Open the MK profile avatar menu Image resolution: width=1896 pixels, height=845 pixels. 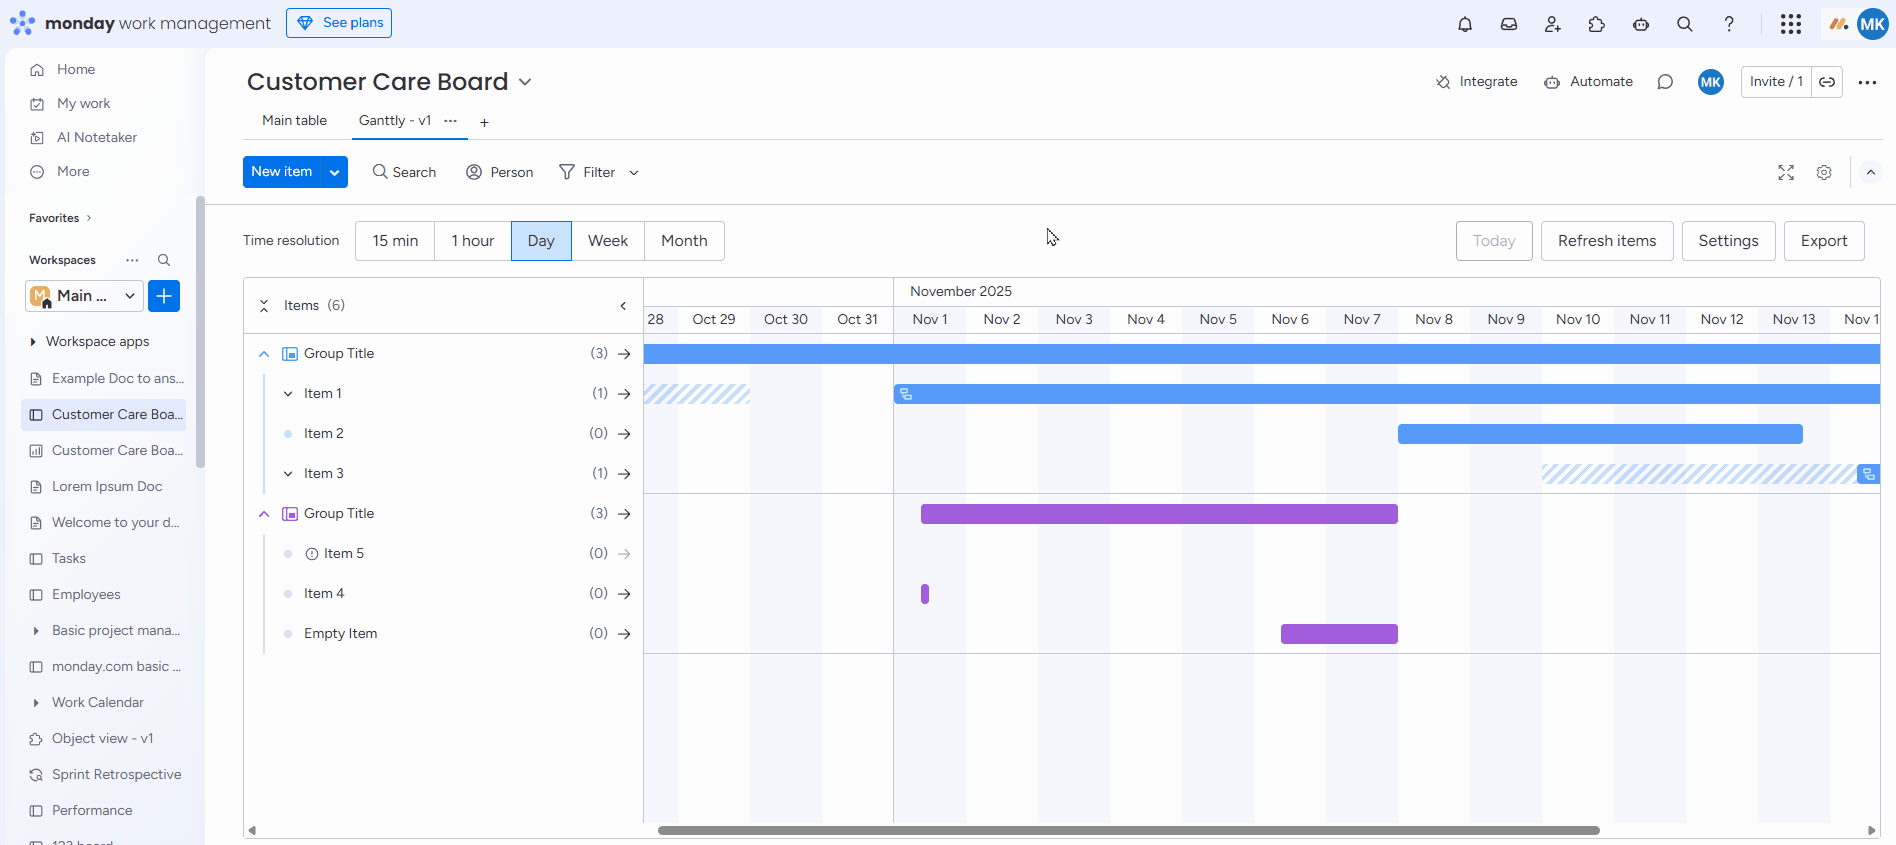[1872, 24]
